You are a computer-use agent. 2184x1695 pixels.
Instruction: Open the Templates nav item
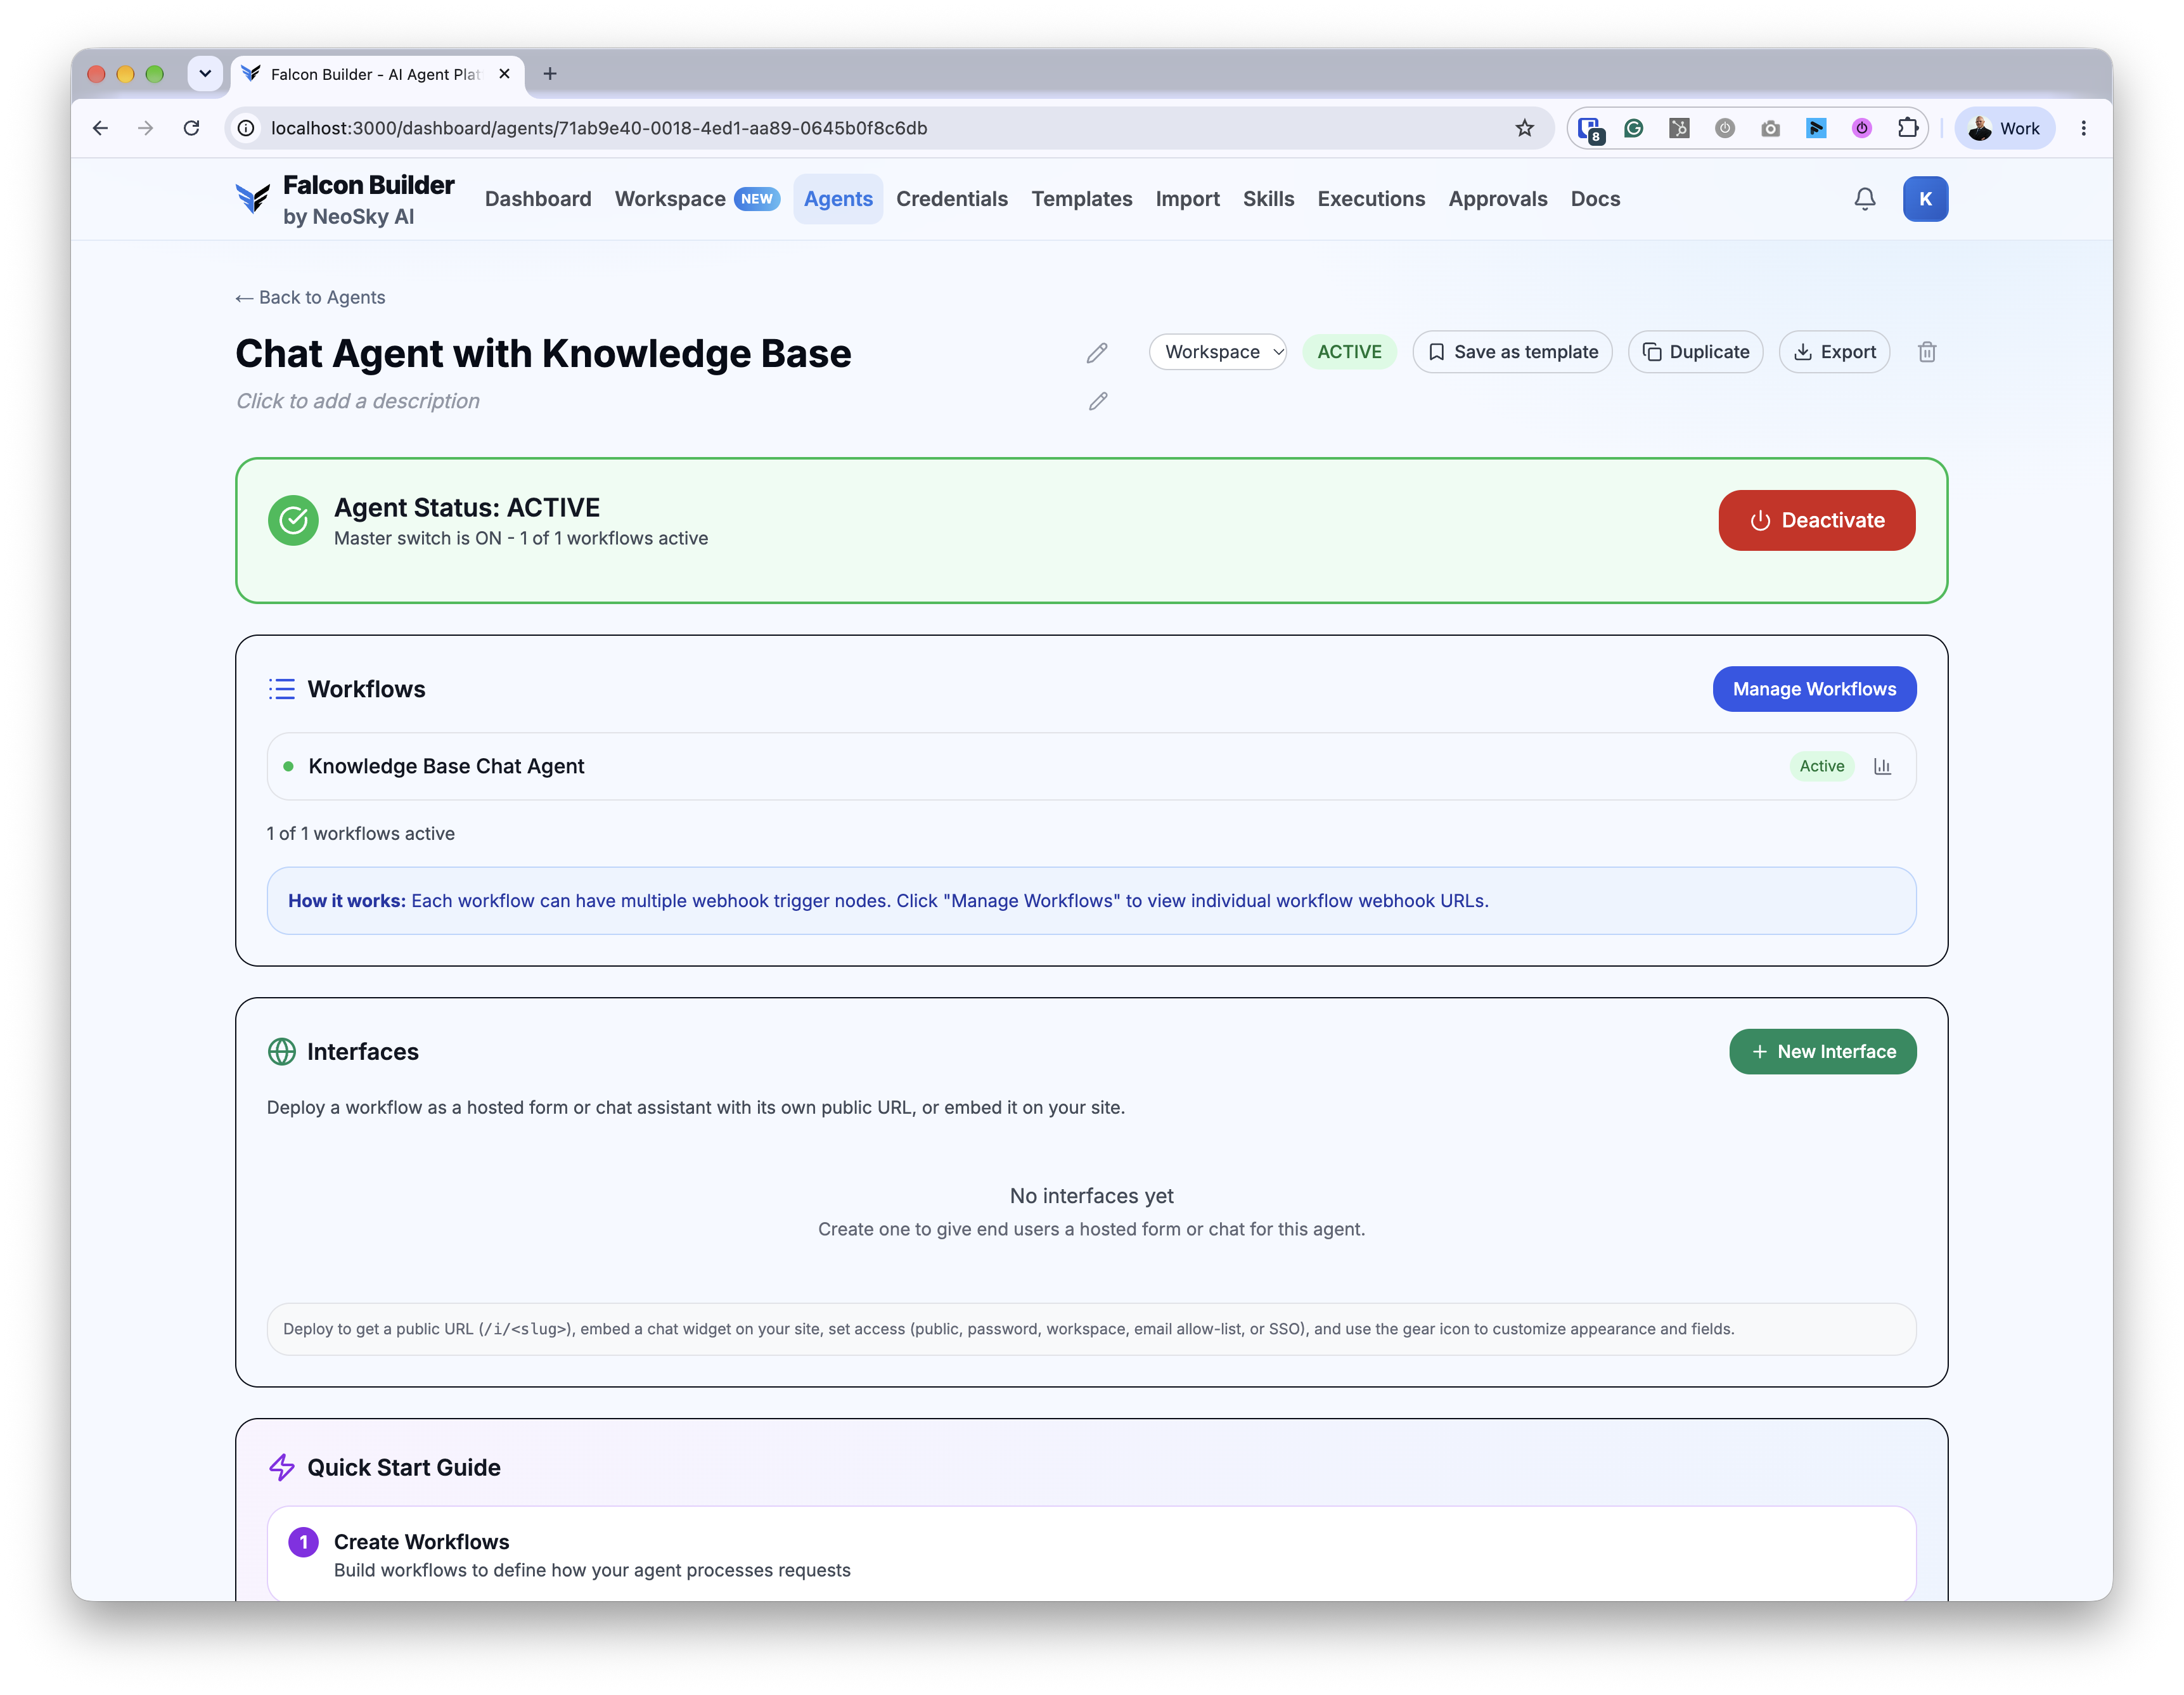[x=1081, y=199]
